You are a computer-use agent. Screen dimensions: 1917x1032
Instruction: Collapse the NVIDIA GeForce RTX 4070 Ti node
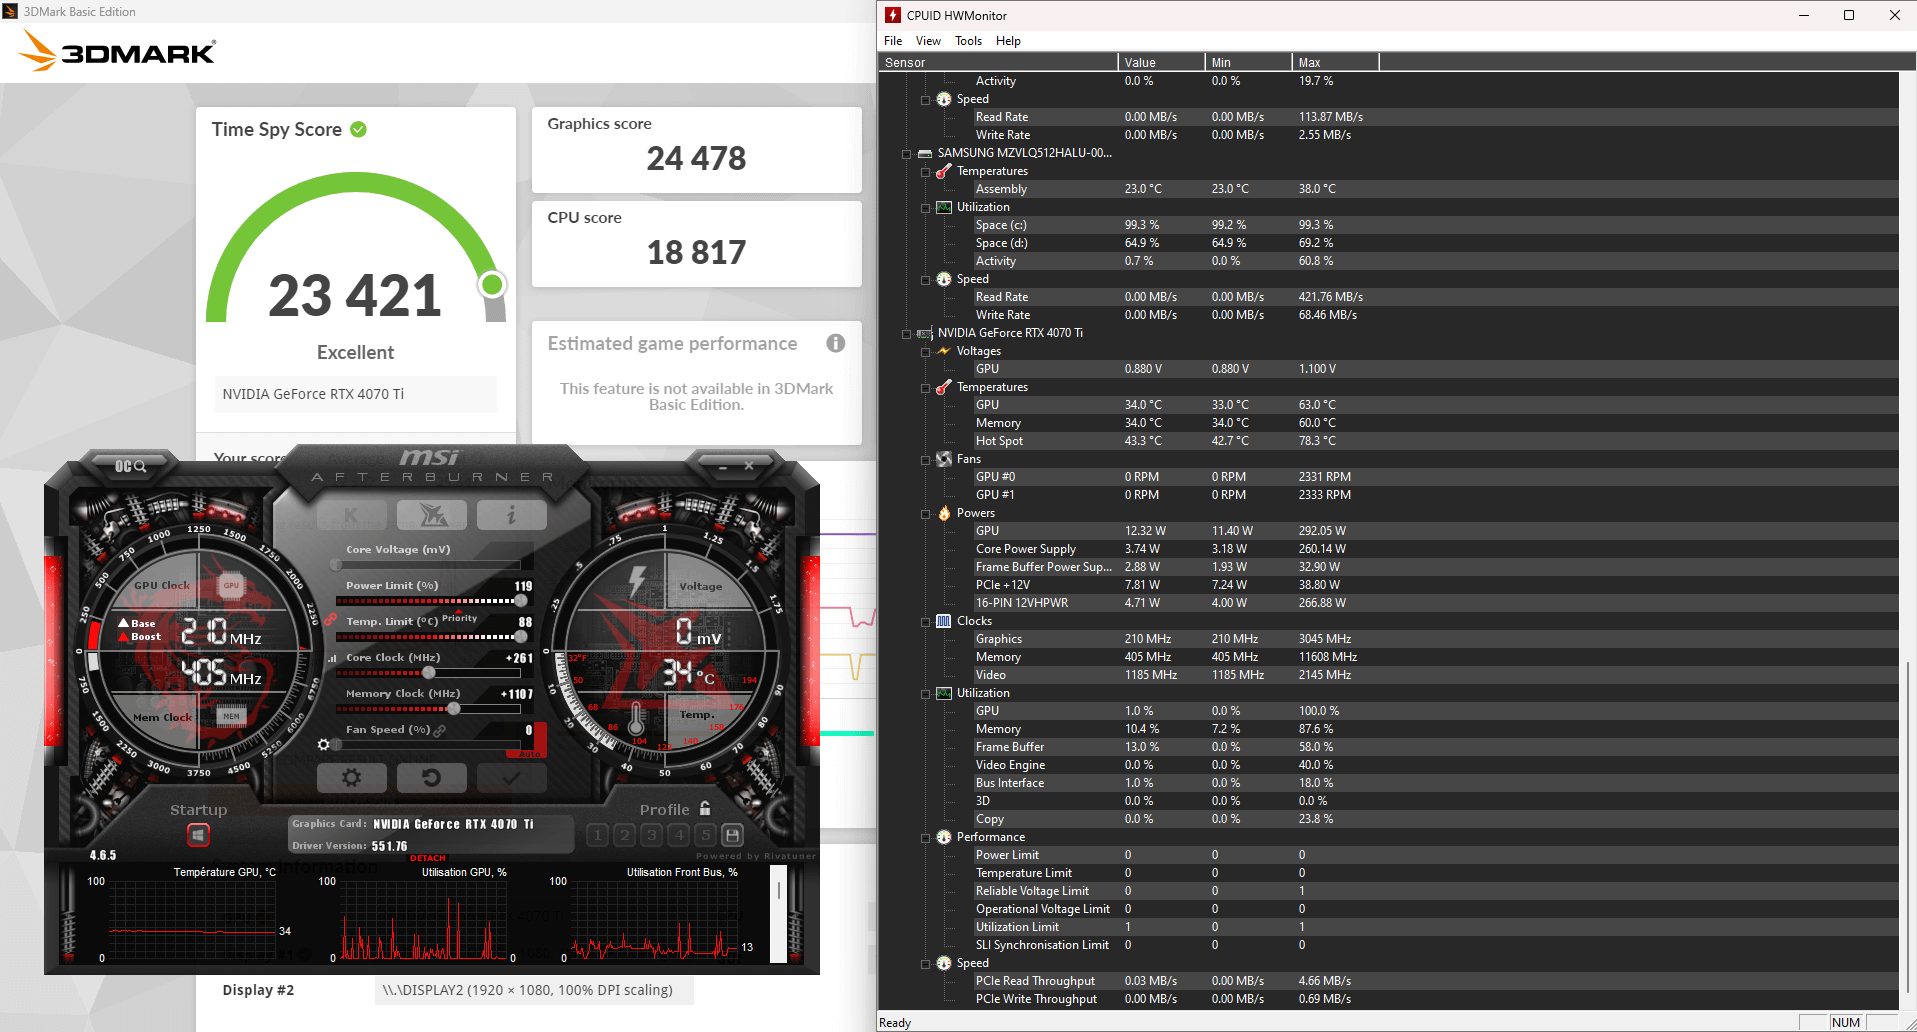point(907,334)
